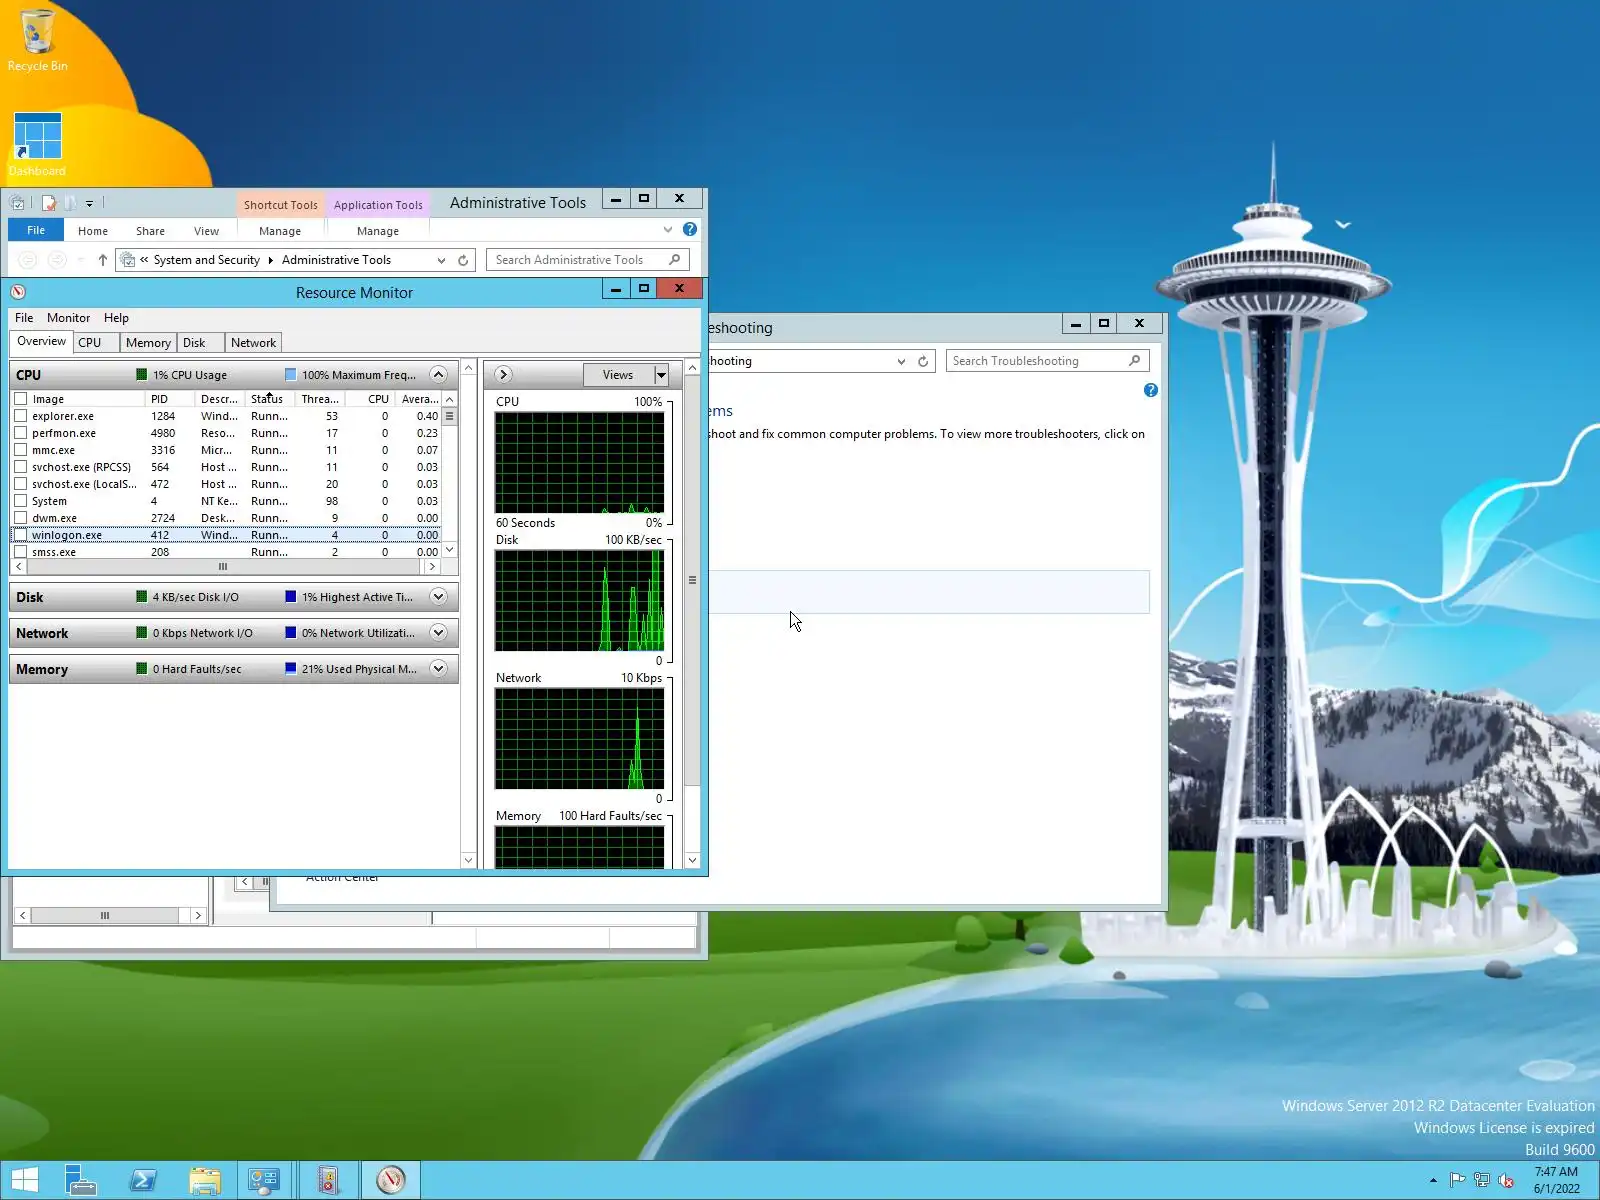
Task: Open the Monitor menu in Resource Monitor
Action: [68, 318]
